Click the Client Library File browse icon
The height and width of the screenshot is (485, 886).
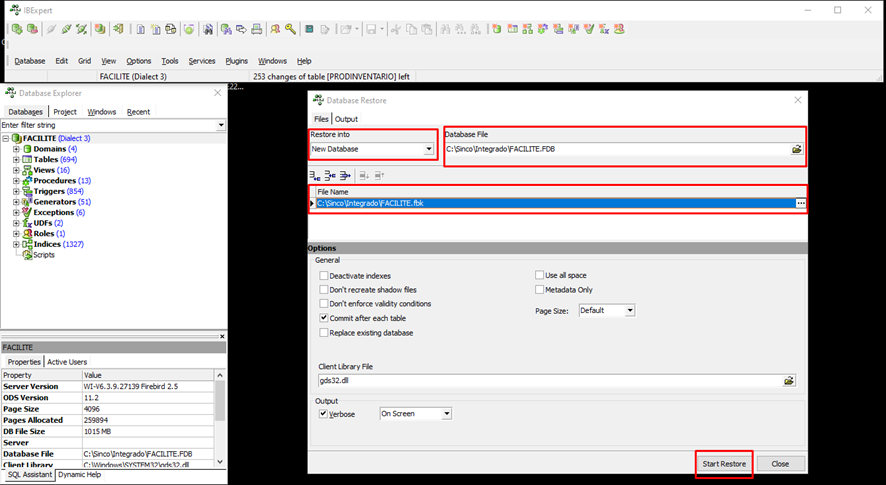pyautogui.click(x=789, y=381)
